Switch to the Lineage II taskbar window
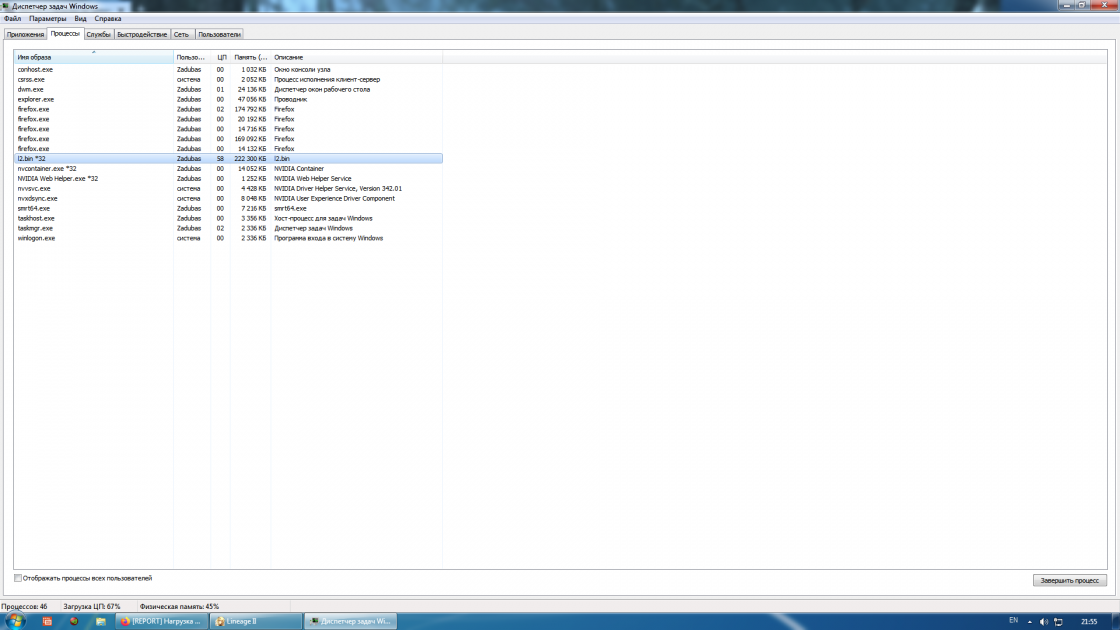This screenshot has height=630, width=1120. pyautogui.click(x=255, y=621)
